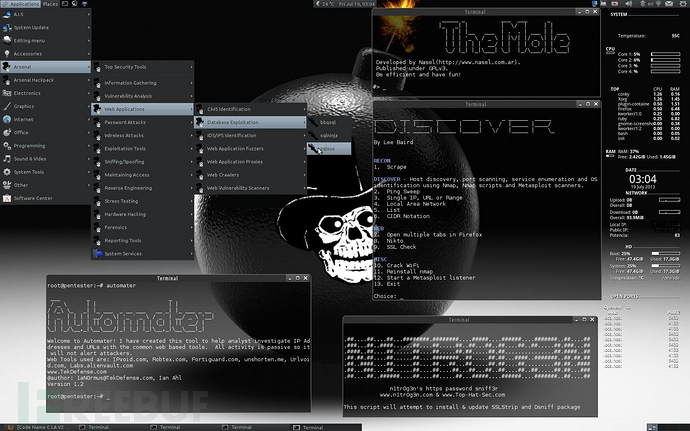The width and height of the screenshot is (690, 431).
Task: Expand Password Attacks submenu arrow
Action: [x=191, y=122]
